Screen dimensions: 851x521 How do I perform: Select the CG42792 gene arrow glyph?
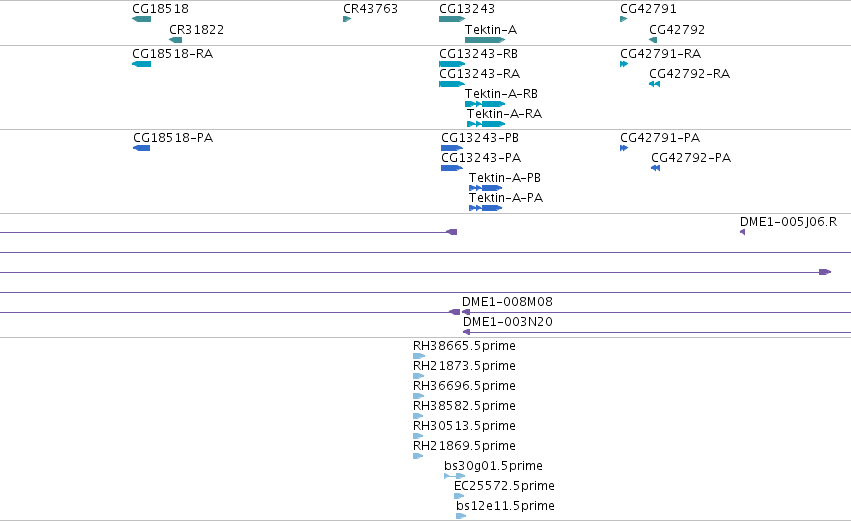653,40
